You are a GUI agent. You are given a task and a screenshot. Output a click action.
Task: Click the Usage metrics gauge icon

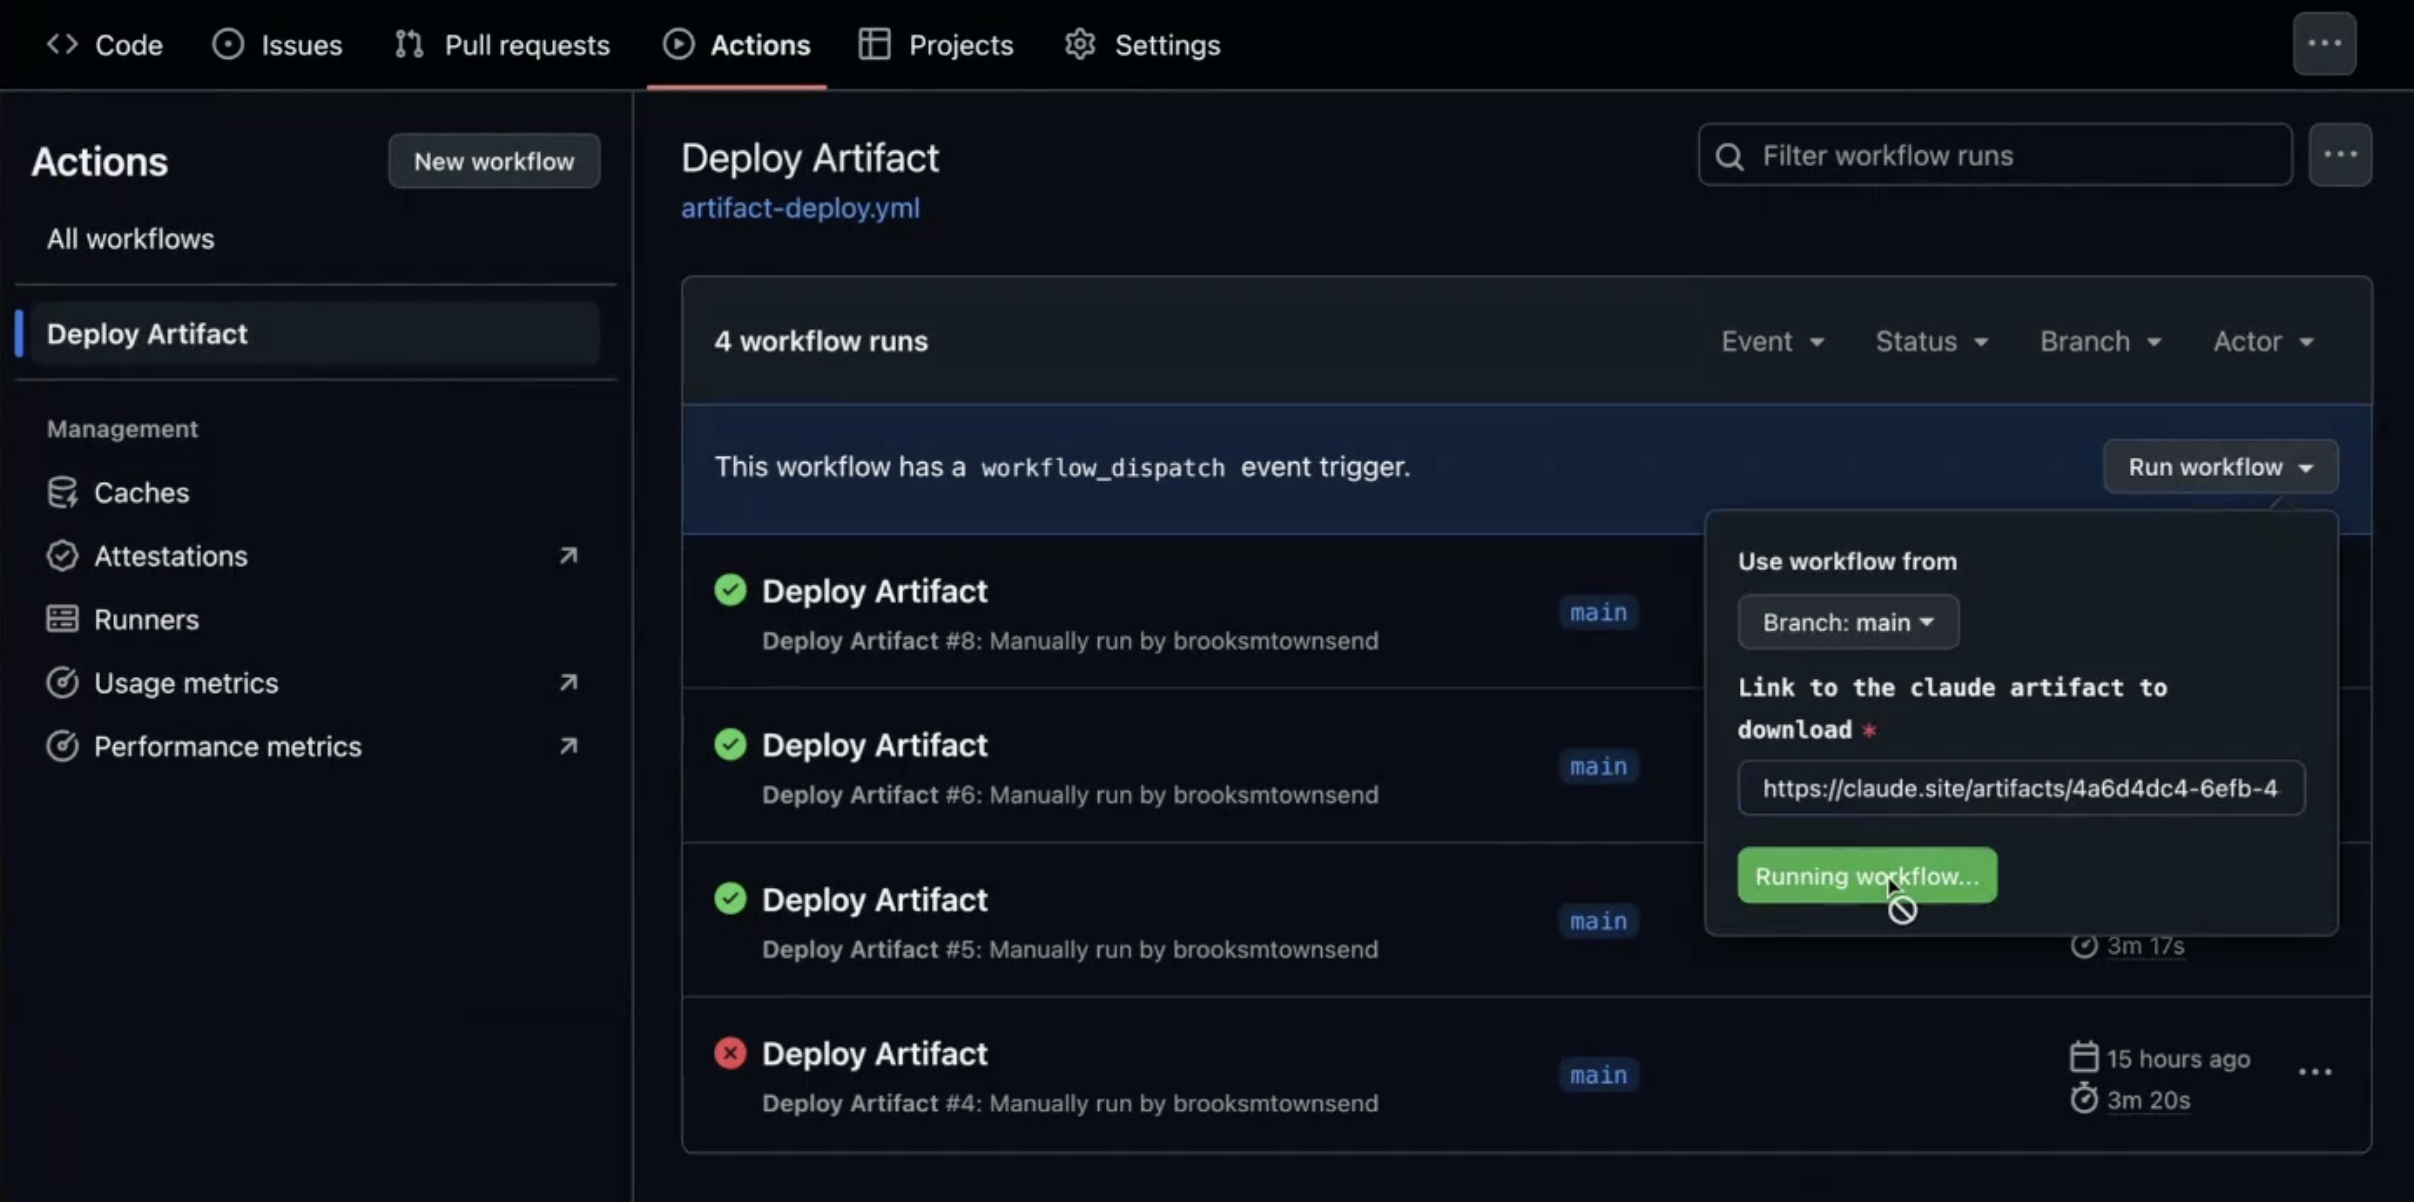coord(62,683)
